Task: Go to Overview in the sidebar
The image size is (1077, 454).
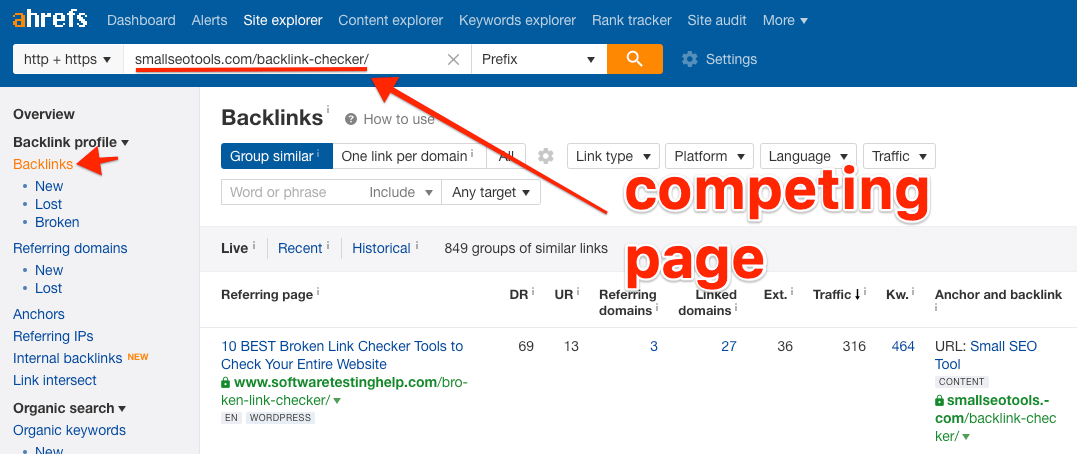Action: click(x=44, y=115)
